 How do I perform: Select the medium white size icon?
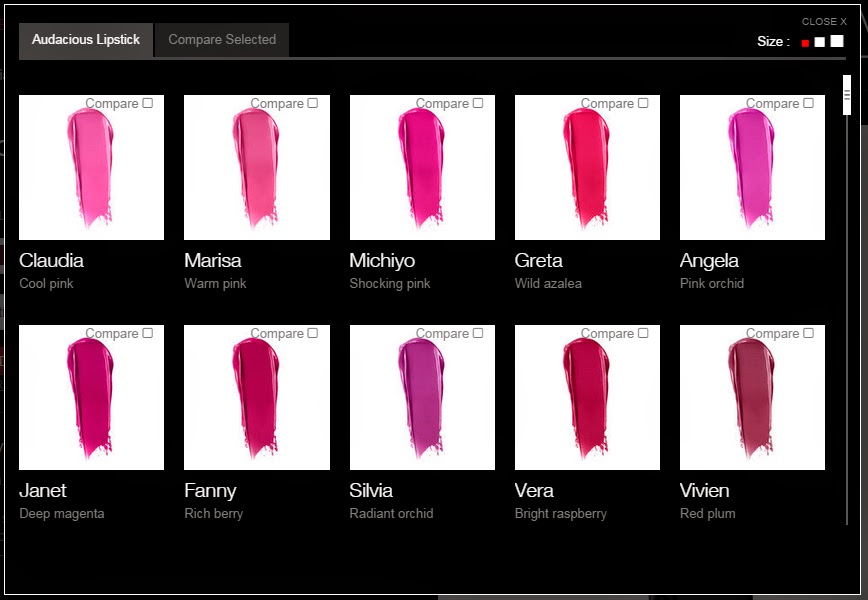tap(819, 42)
